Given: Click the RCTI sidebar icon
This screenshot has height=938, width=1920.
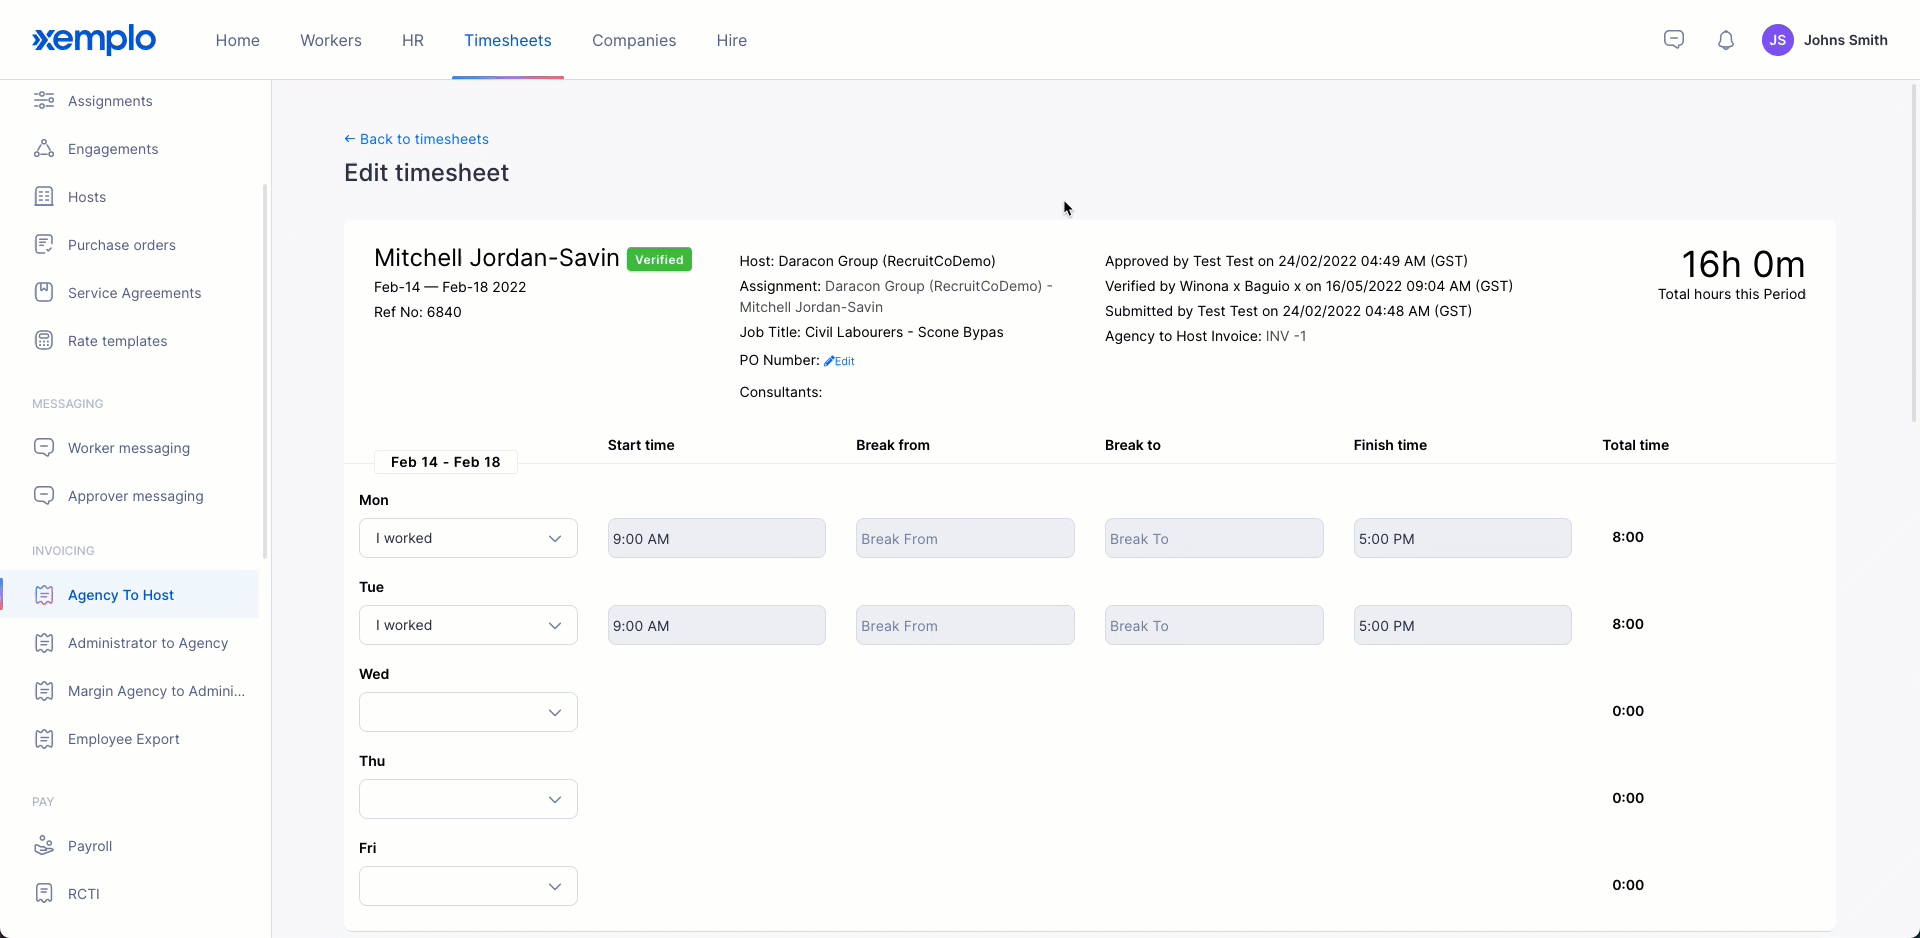Looking at the screenshot, I should (44, 894).
